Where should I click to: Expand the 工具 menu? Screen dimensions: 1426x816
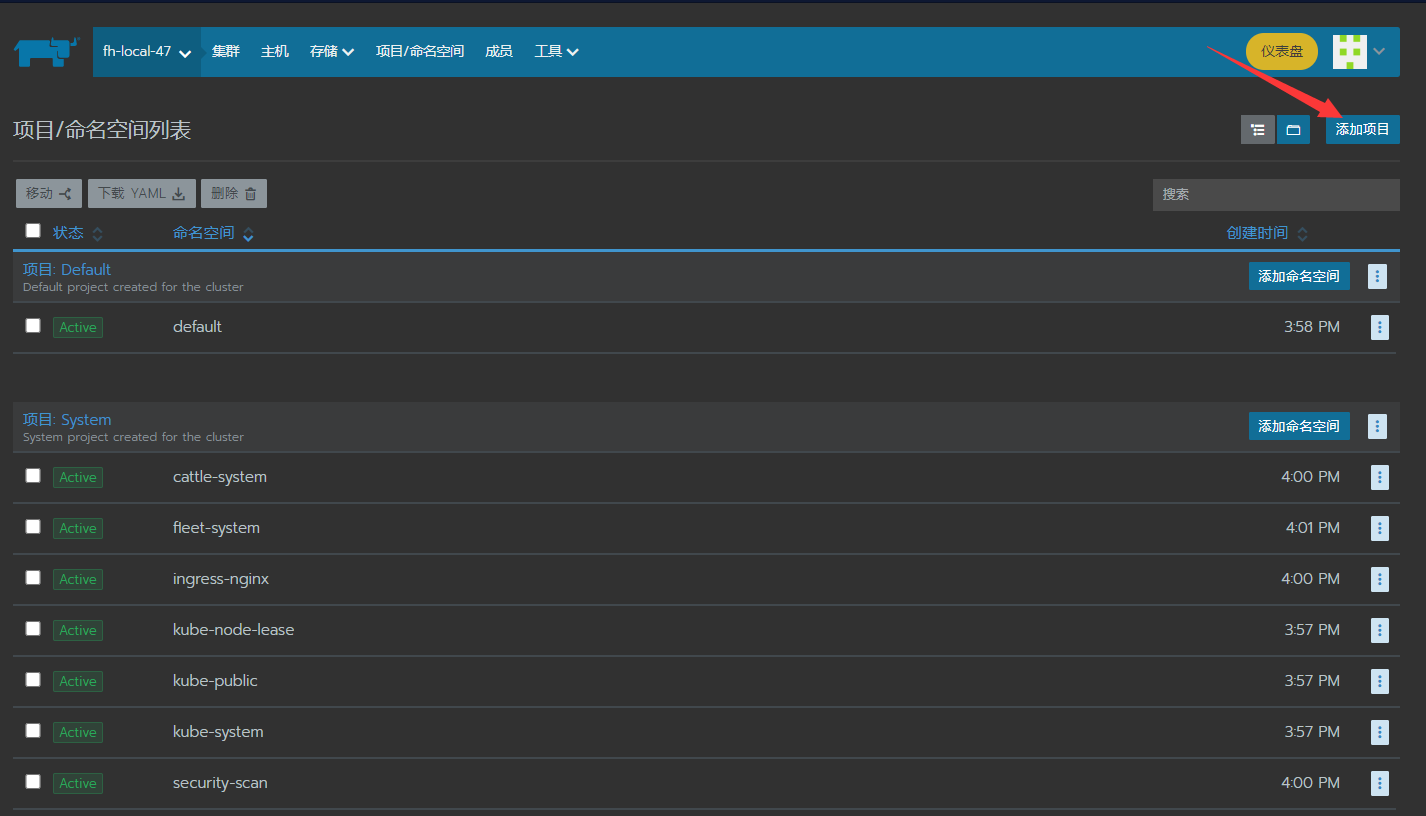[x=557, y=52]
